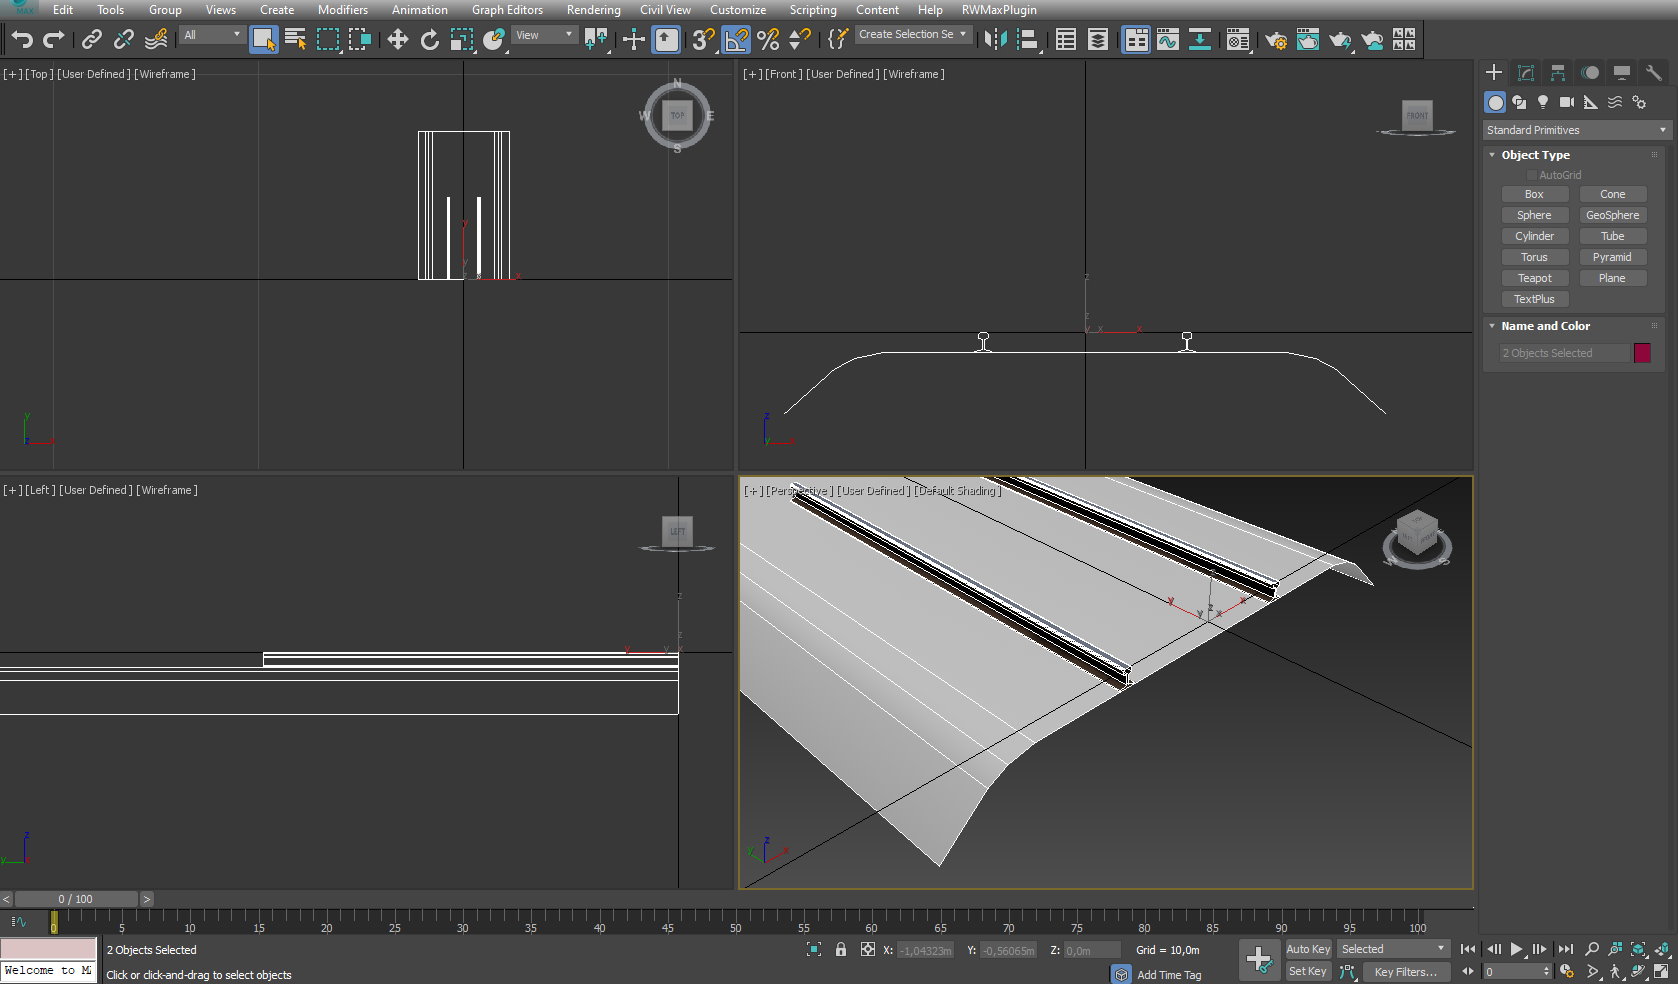Viewport: 1678px width, 984px height.
Task: Select the Lights category icon
Action: tap(1542, 102)
